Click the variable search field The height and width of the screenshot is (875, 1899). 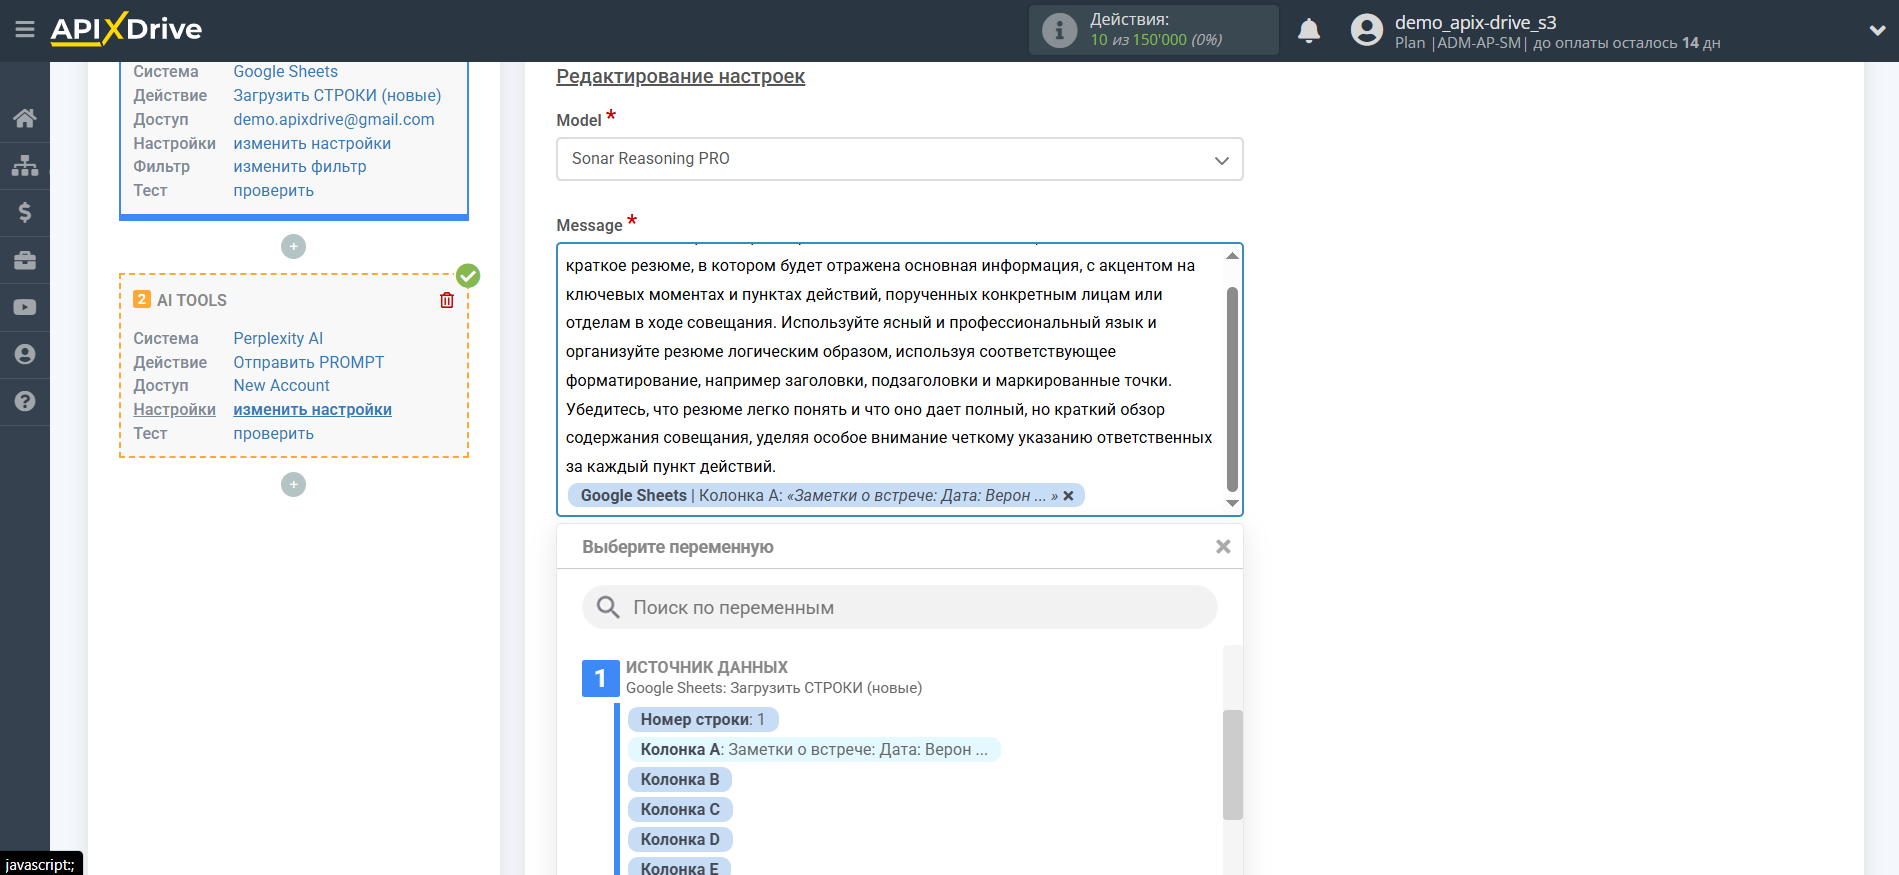(899, 607)
